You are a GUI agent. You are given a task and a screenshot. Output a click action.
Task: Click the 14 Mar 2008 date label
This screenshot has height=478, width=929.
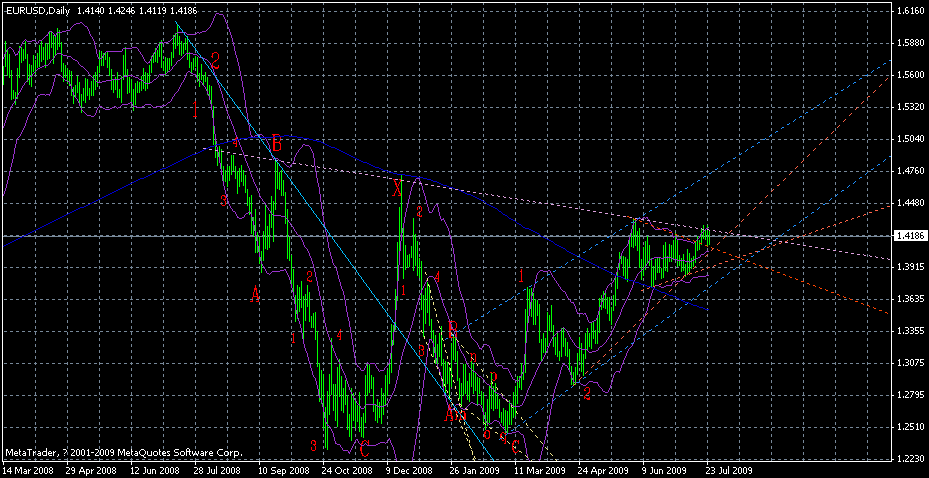click(27, 470)
